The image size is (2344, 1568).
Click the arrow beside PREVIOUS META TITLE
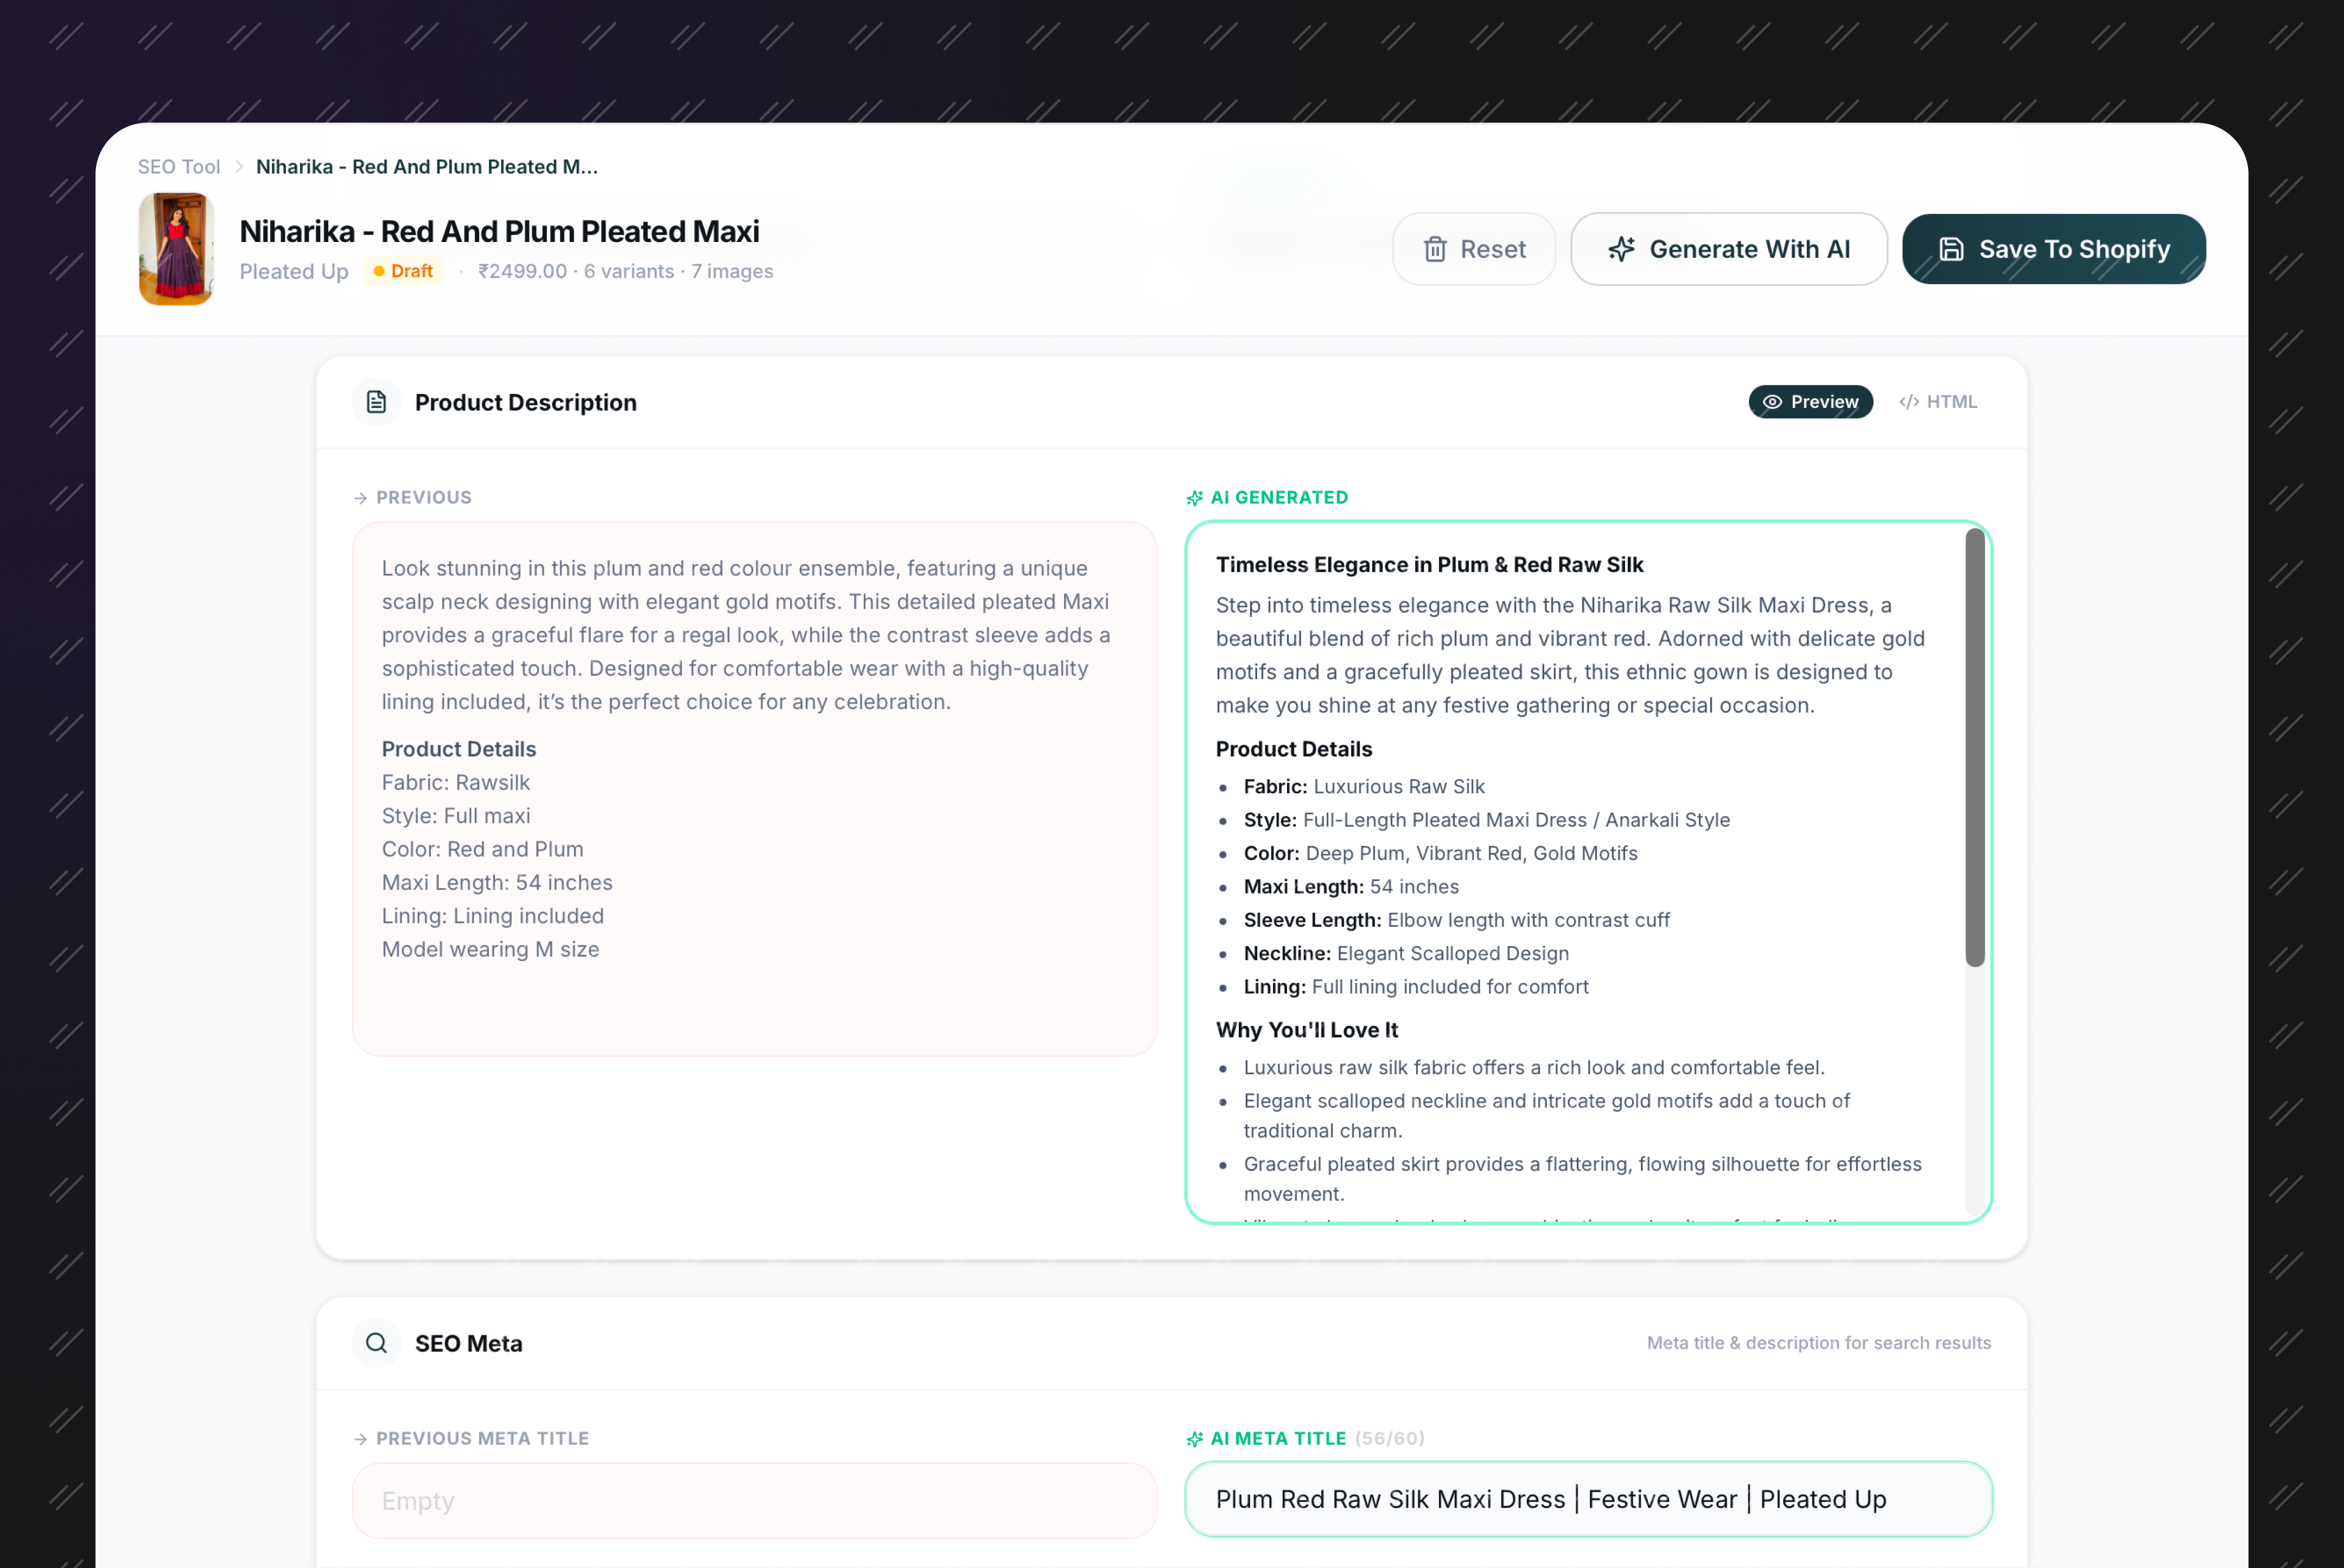(x=360, y=1438)
